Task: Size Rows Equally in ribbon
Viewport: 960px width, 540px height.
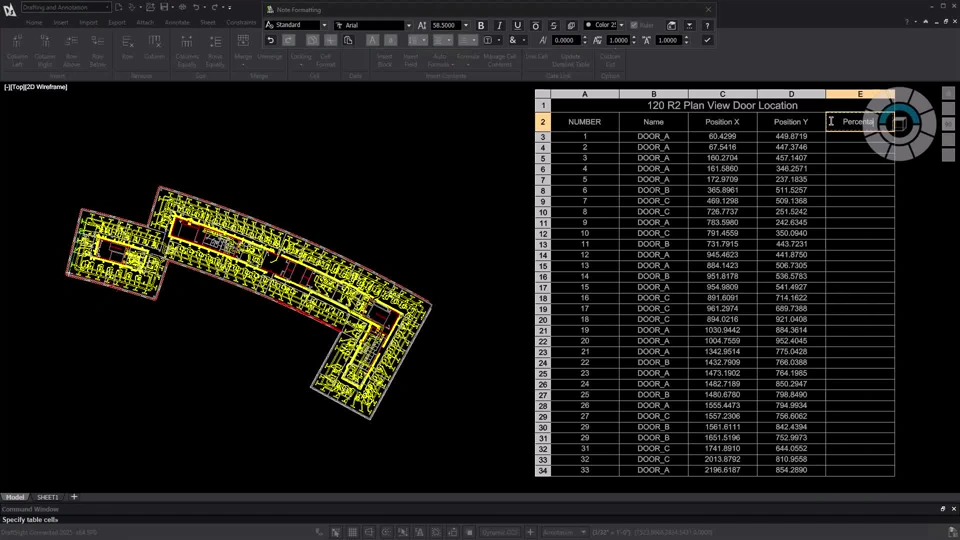Action: [215, 50]
